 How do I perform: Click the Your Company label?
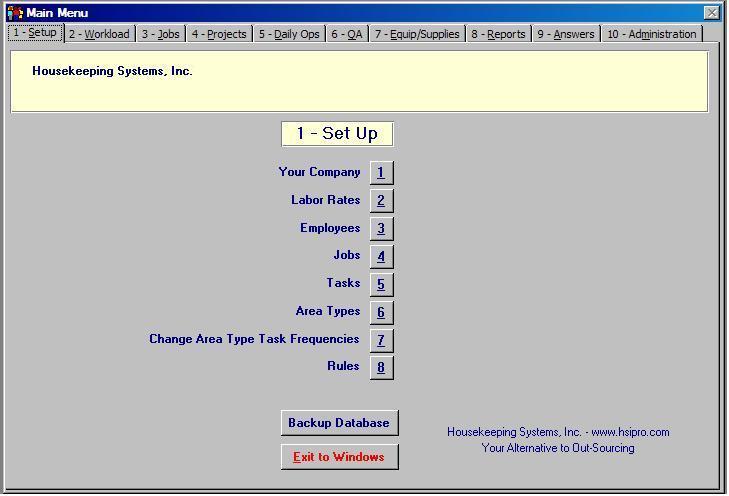[x=319, y=172]
